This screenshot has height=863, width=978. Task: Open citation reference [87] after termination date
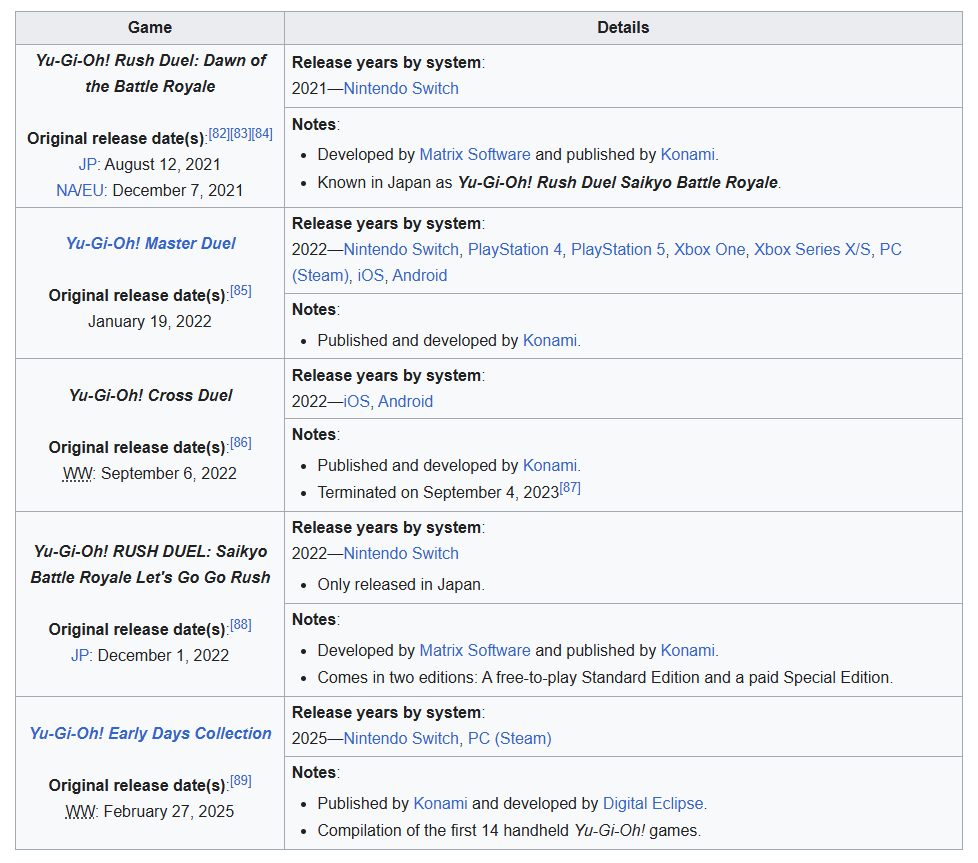point(570,488)
